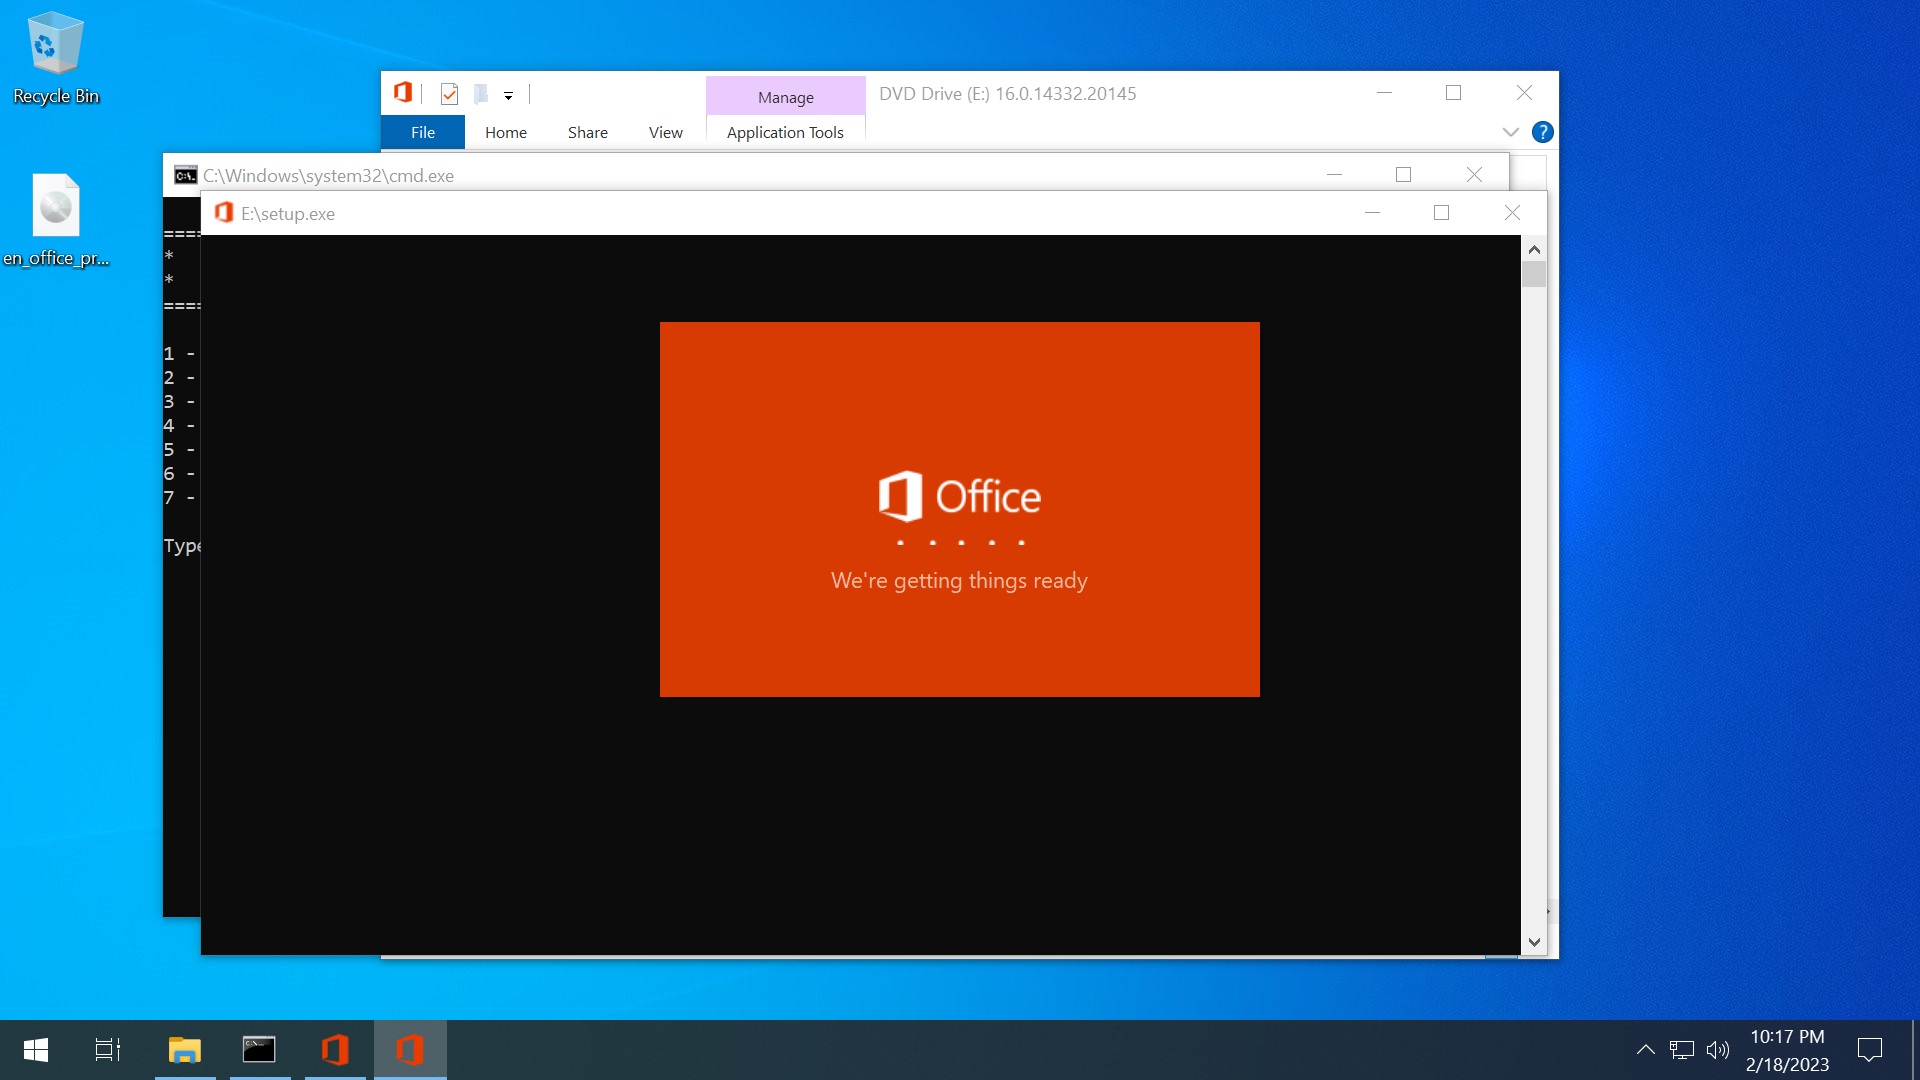Click the Office icon in Explorer title bar
1920x1080 pixels.
click(403, 93)
